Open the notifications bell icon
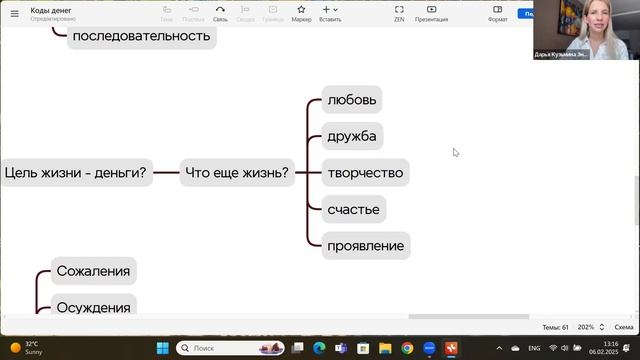This screenshot has height=360, width=640. 627,348
